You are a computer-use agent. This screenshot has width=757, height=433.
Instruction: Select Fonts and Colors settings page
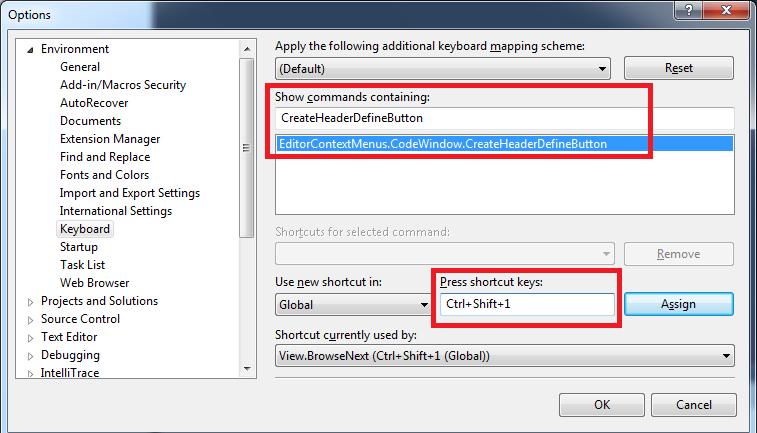[104, 175]
